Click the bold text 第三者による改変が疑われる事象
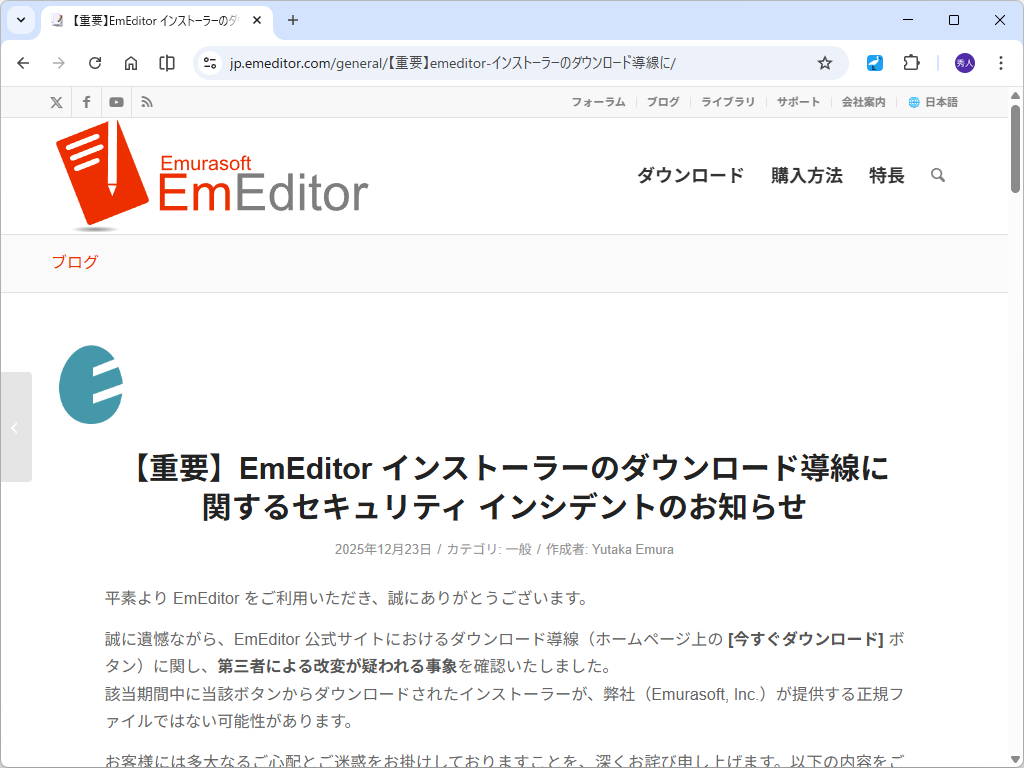This screenshot has width=1024, height=768. 337,666
